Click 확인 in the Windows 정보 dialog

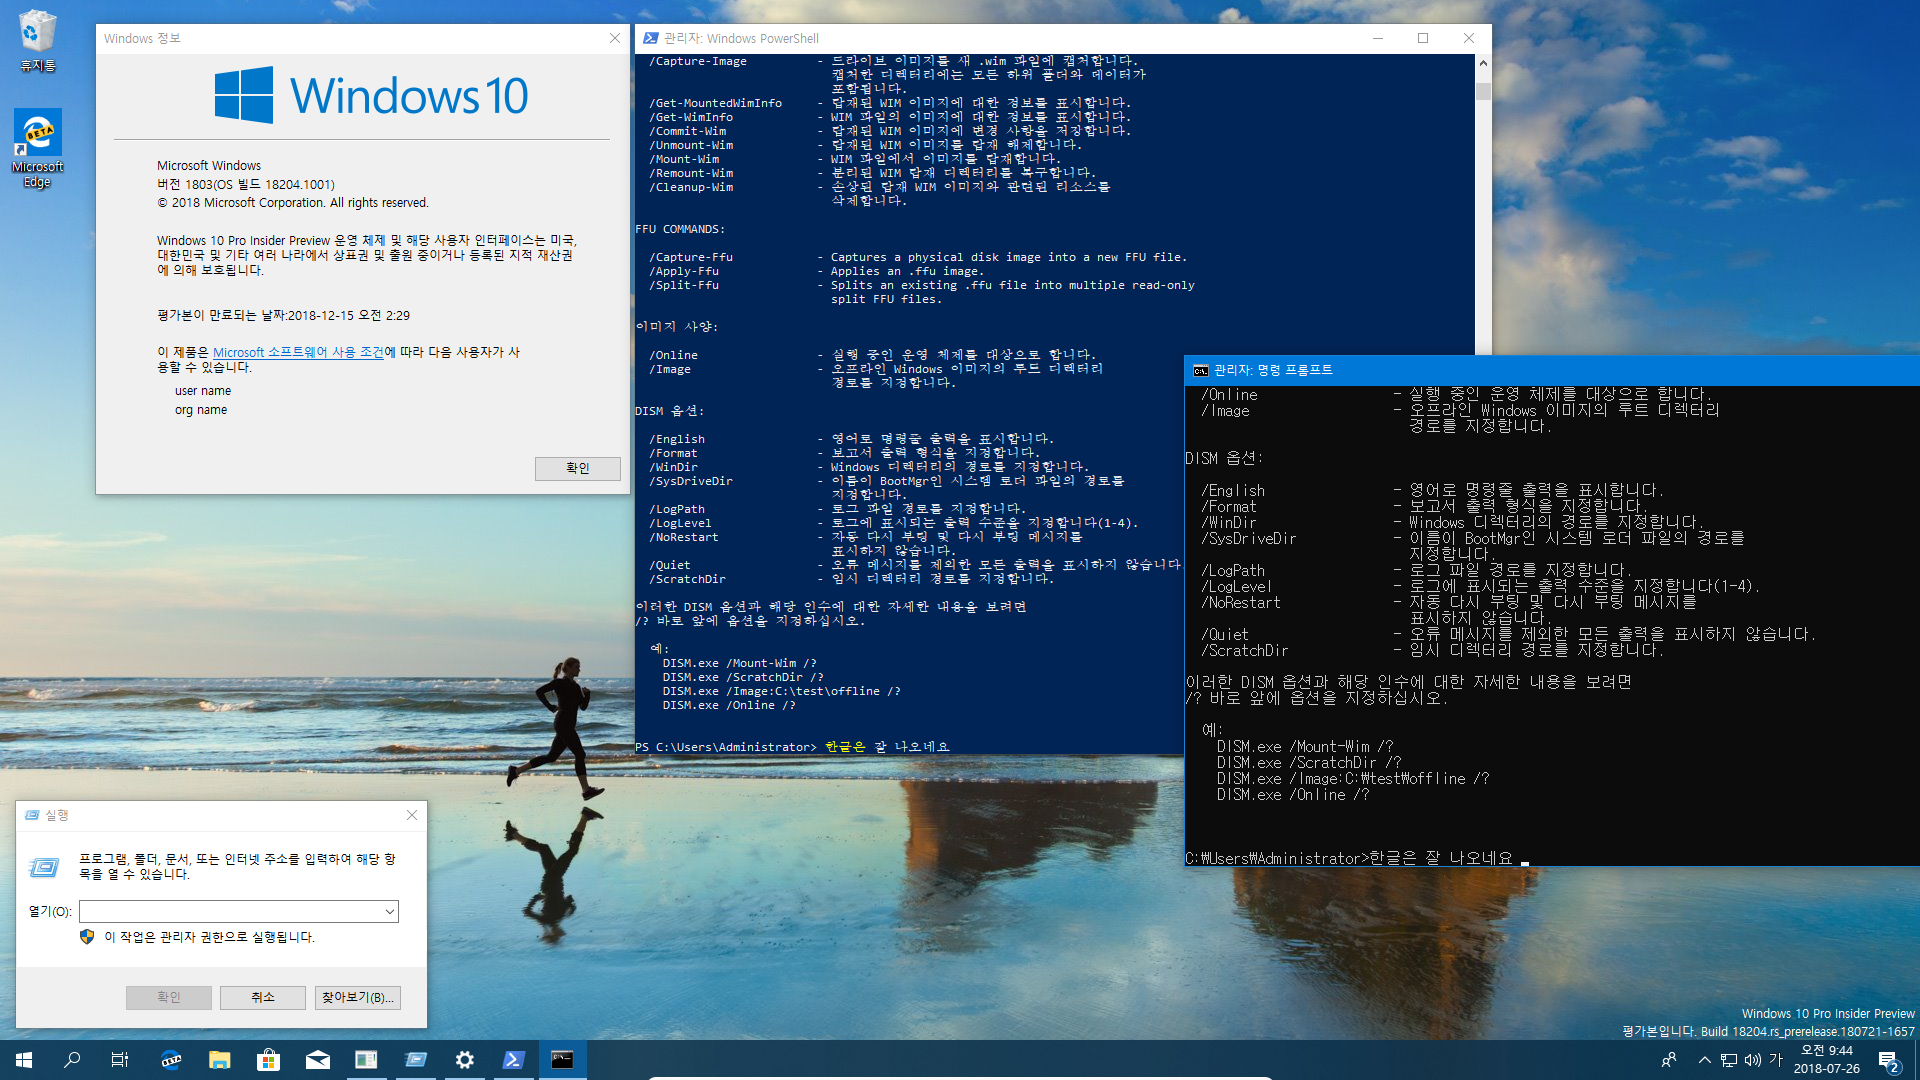click(x=578, y=468)
